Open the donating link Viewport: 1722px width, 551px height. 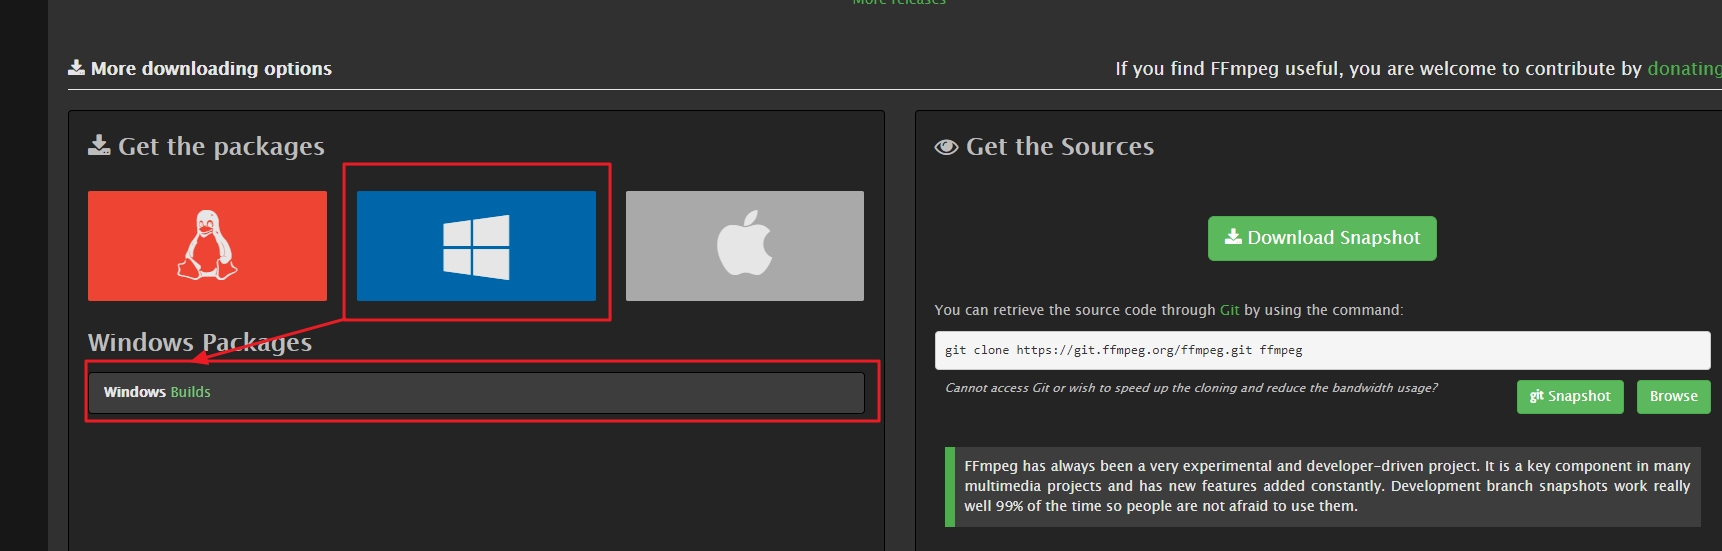[1683, 68]
